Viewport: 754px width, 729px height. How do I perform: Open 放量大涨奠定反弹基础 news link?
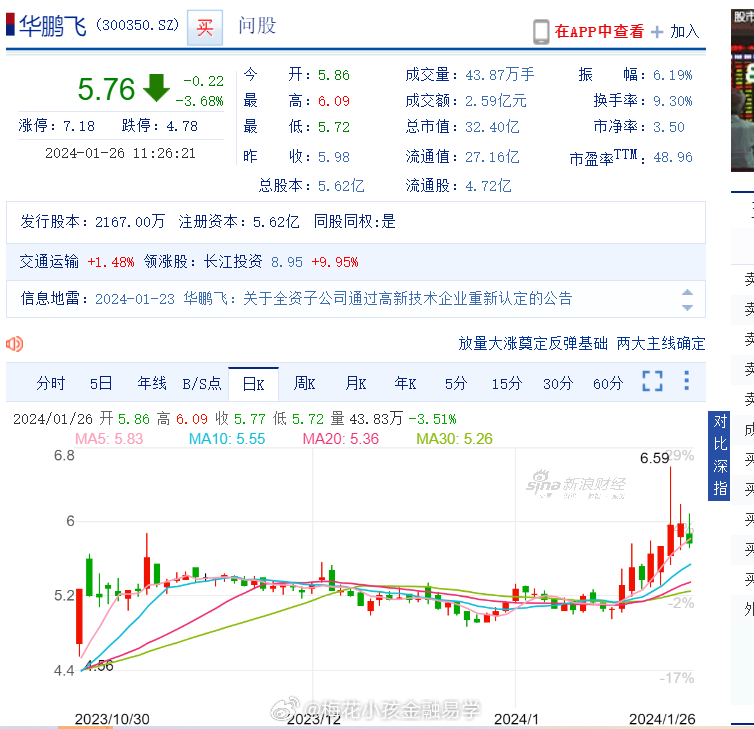click(x=533, y=343)
